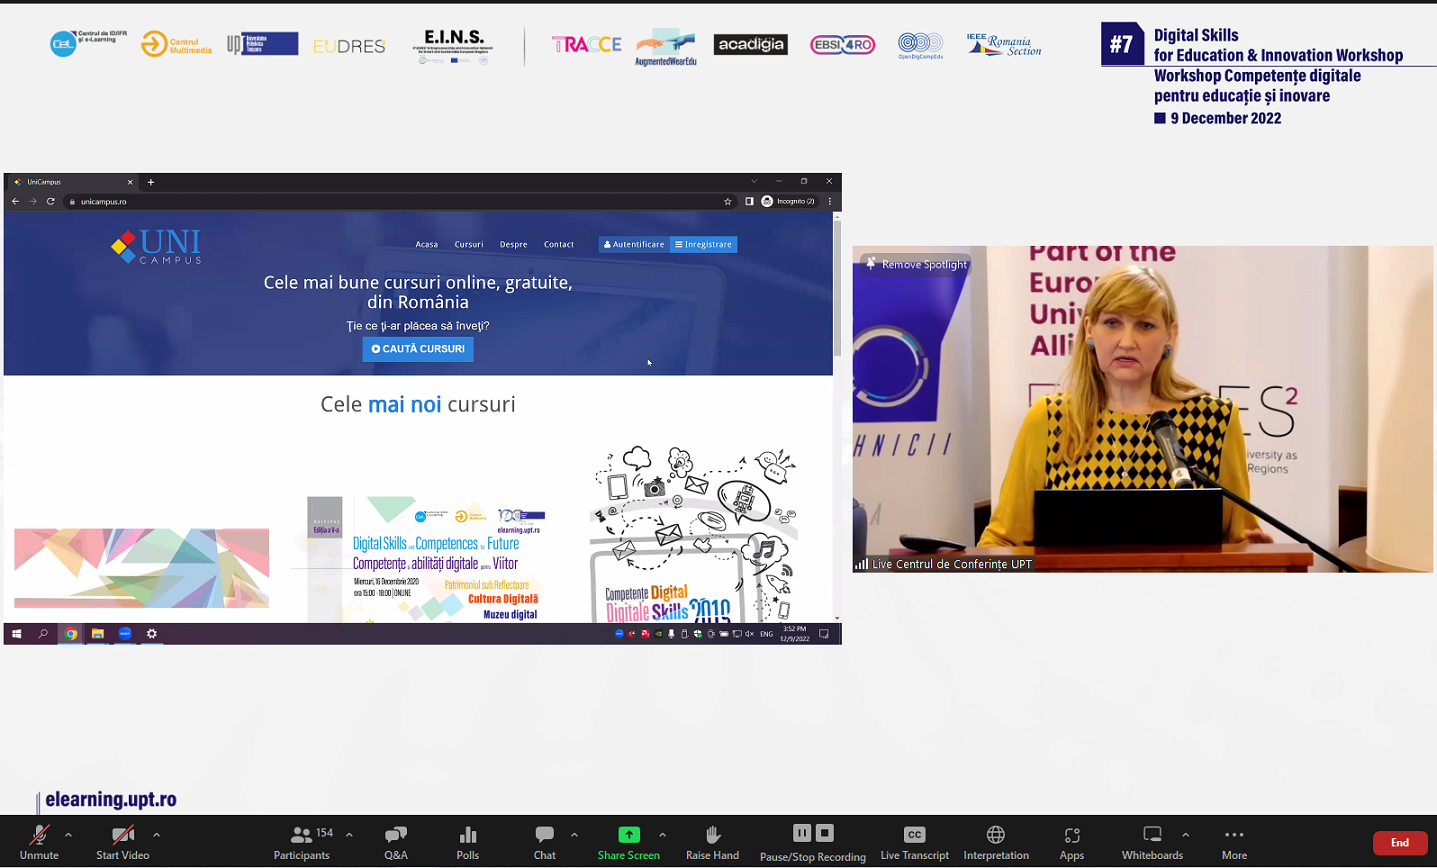Raise Hand in the meeting
The image size is (1437, 868).
click(712, 841)
